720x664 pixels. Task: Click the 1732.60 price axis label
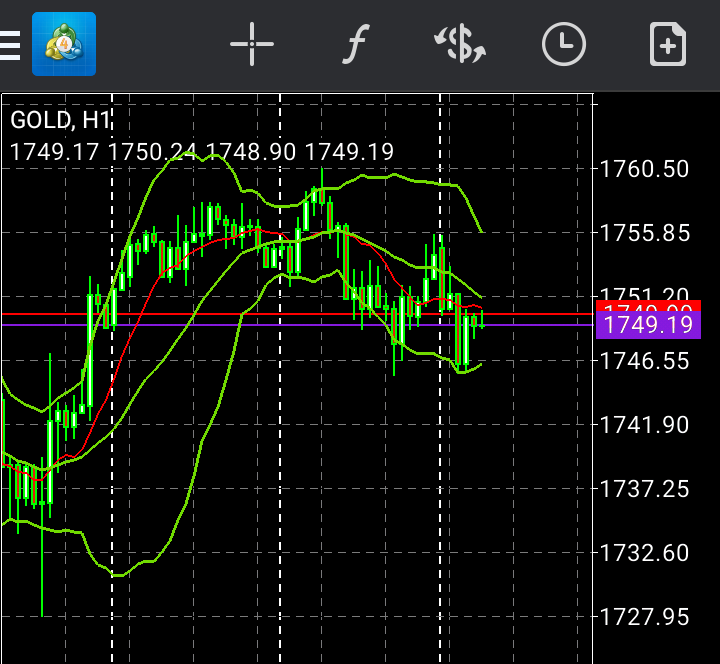(x=645, y=553)
